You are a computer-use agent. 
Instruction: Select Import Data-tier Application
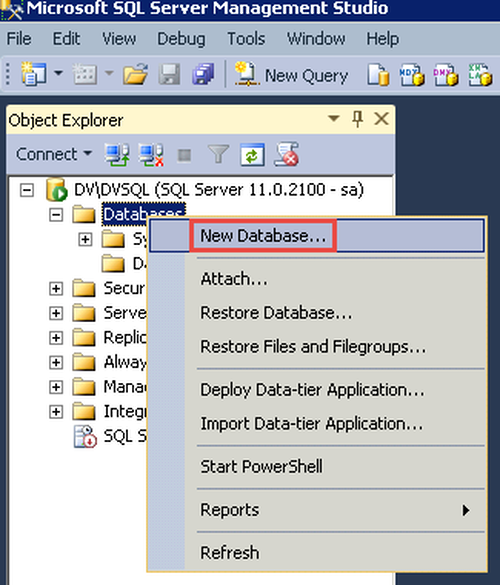(317, 424)
